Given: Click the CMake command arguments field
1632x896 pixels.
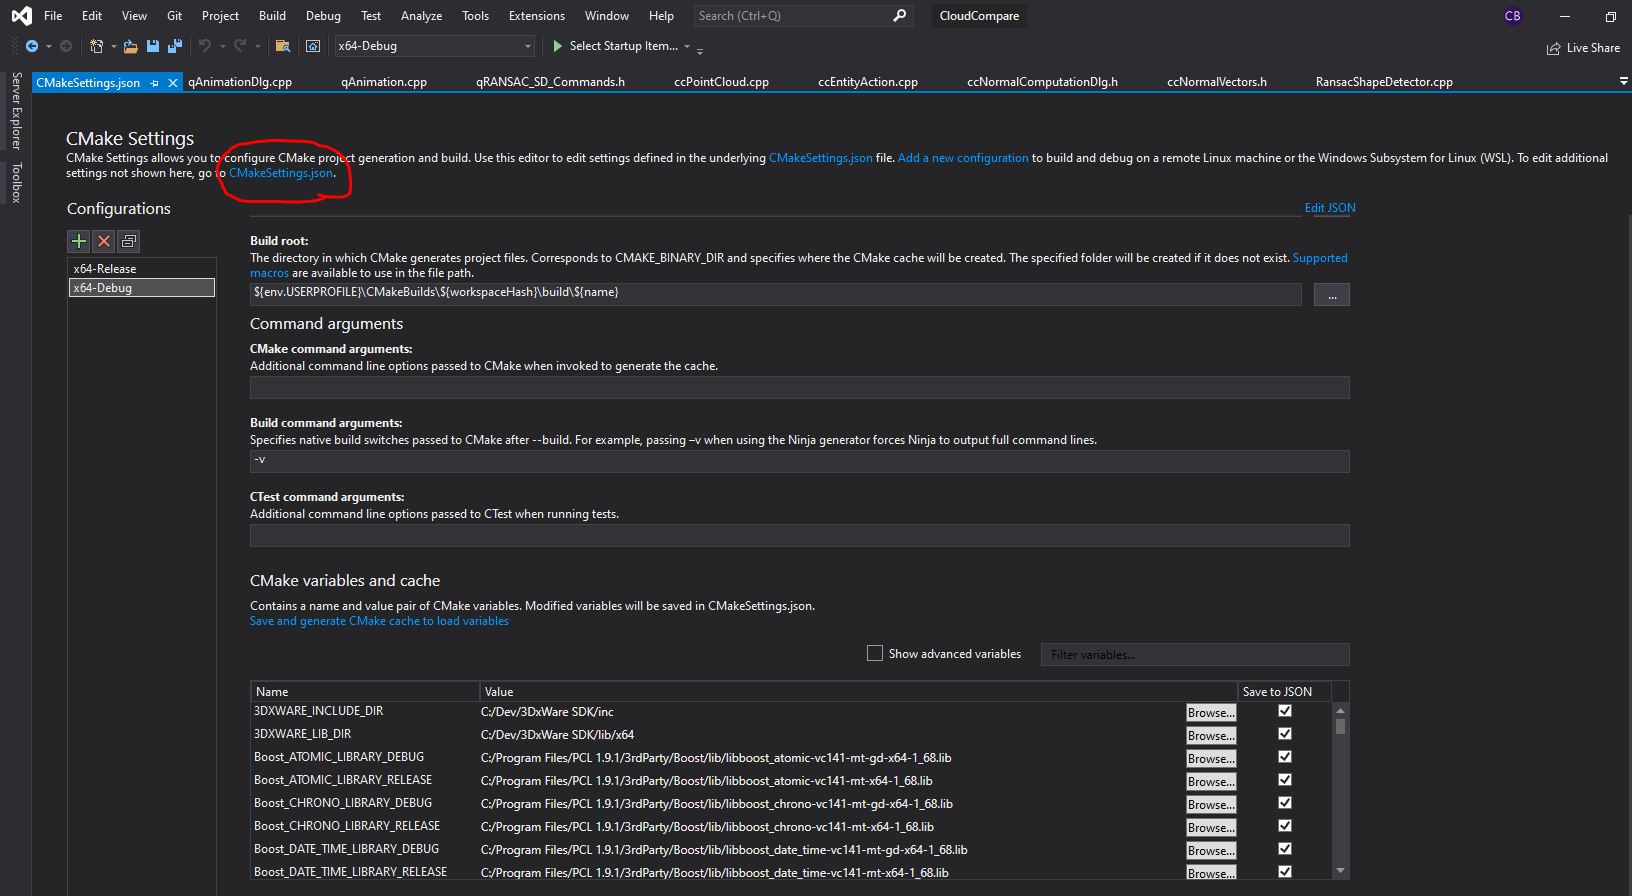Looking at the screenshot, I should [799, 388].
